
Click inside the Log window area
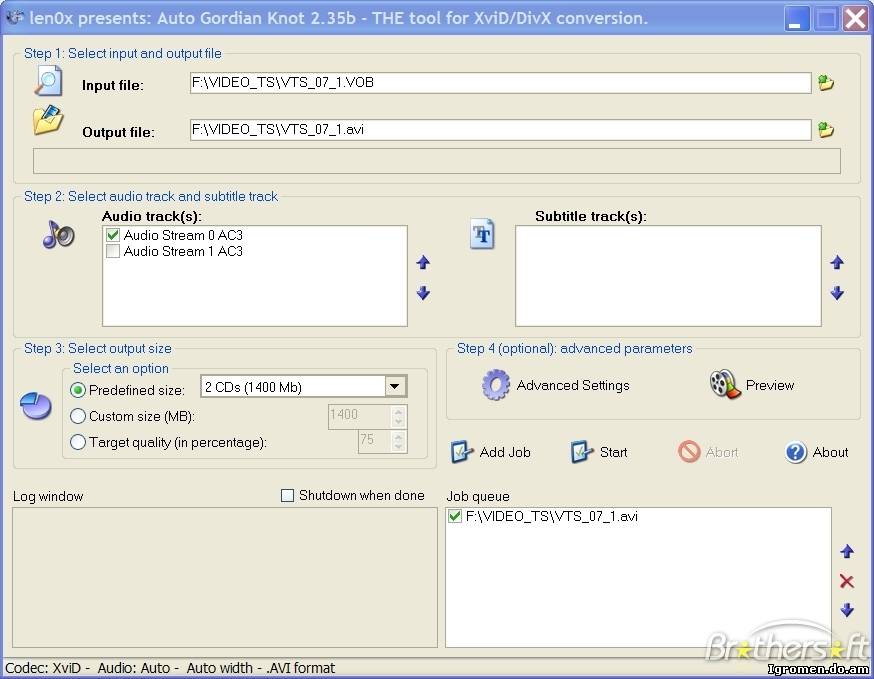225,577
